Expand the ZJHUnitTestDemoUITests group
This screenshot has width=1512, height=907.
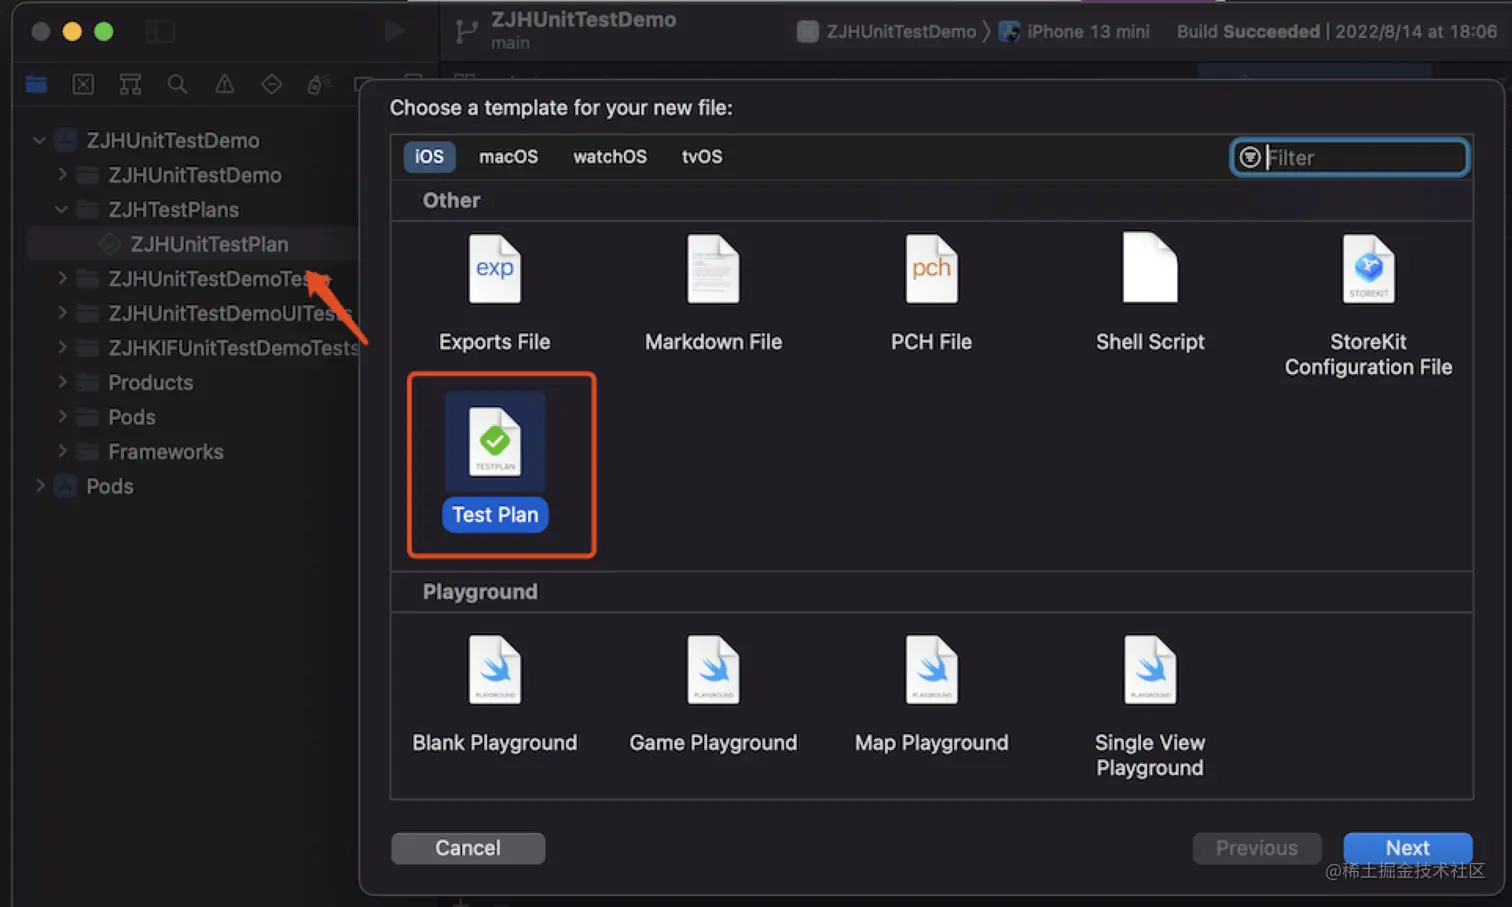[62, 313]
